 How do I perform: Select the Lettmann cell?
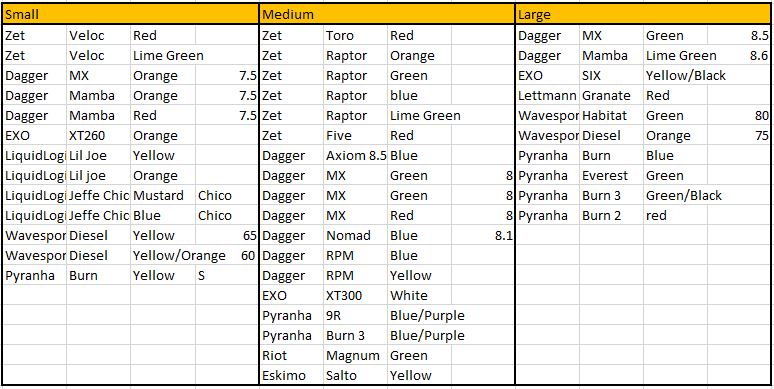tap(547, 95)
